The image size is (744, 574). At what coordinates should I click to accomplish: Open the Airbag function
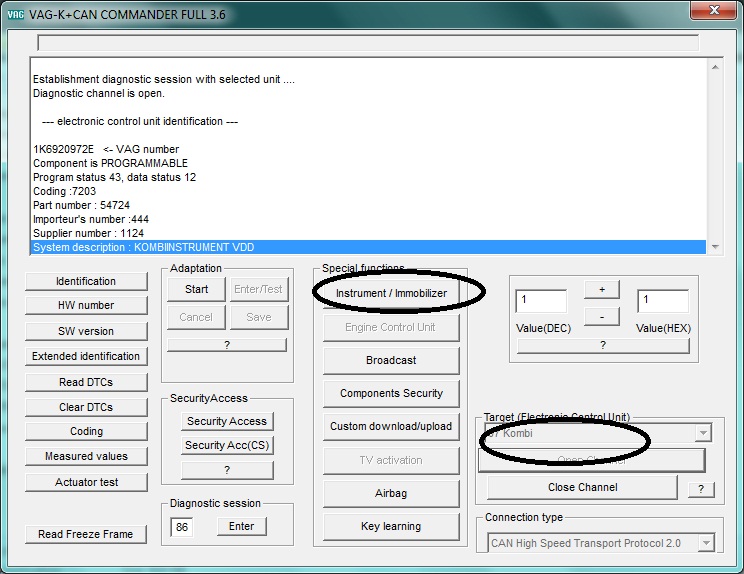(x=391, y=493)
